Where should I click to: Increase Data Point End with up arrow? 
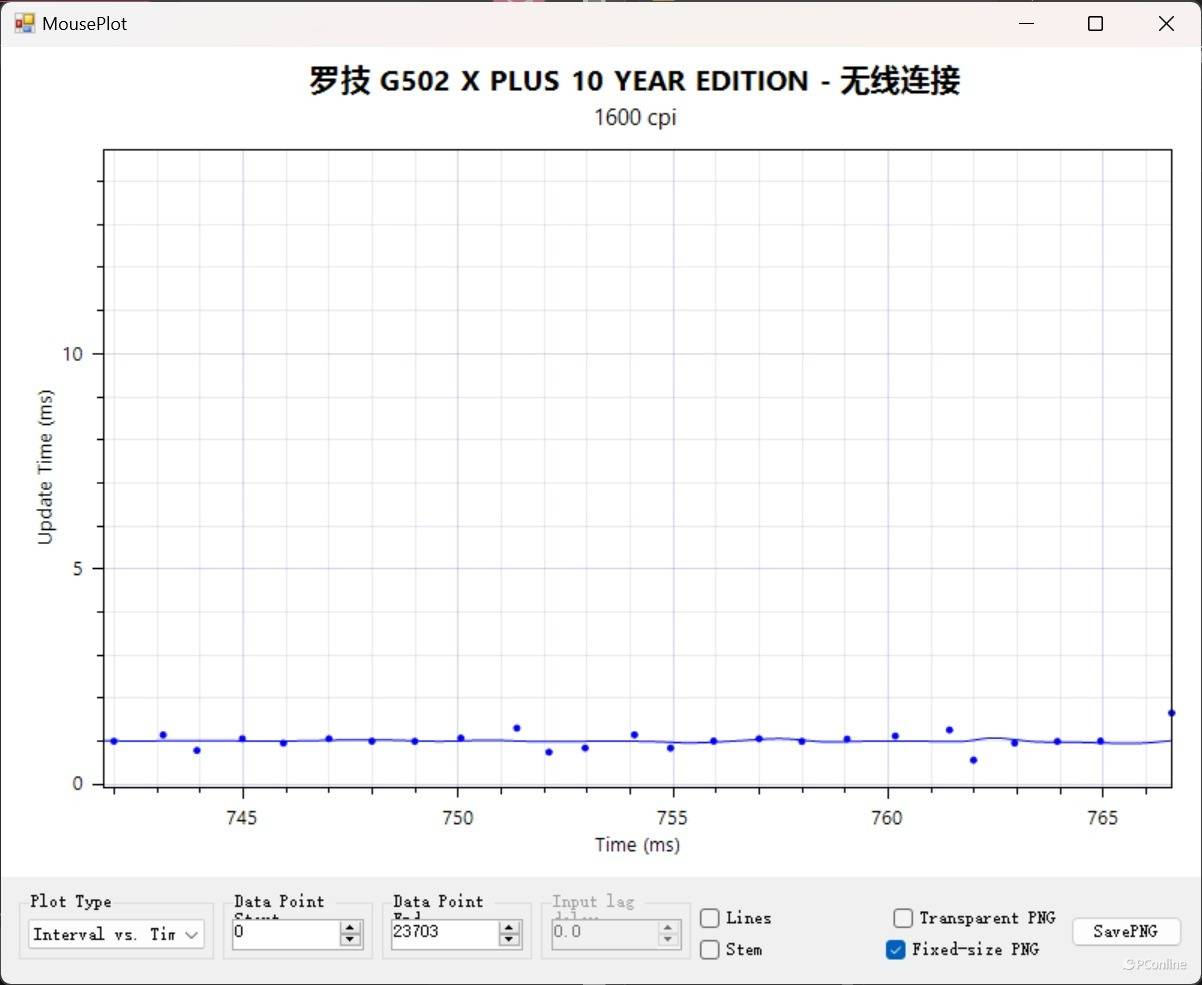[510, 928]
